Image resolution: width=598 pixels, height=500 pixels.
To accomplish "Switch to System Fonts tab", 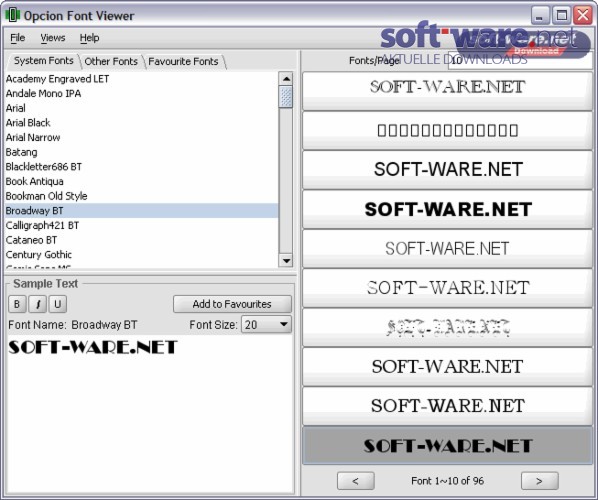I will [43, 61].
